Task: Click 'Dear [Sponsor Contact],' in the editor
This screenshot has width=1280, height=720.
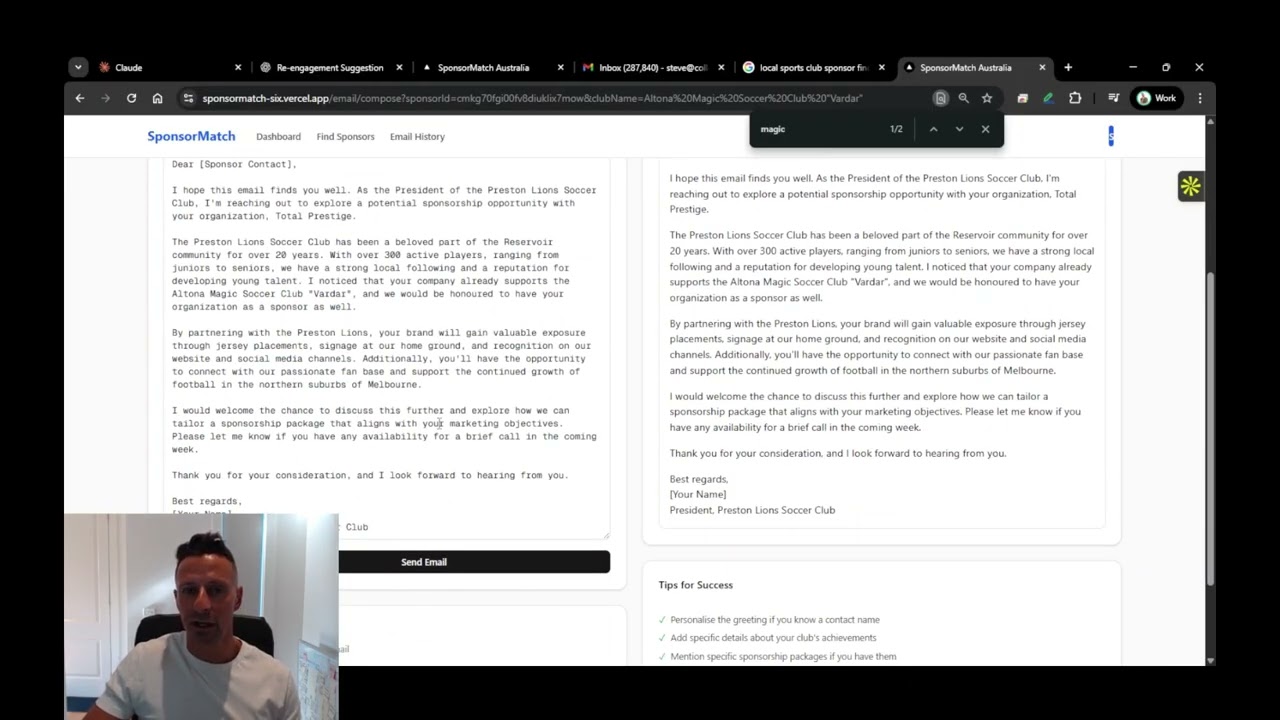Action: [234, 164]
